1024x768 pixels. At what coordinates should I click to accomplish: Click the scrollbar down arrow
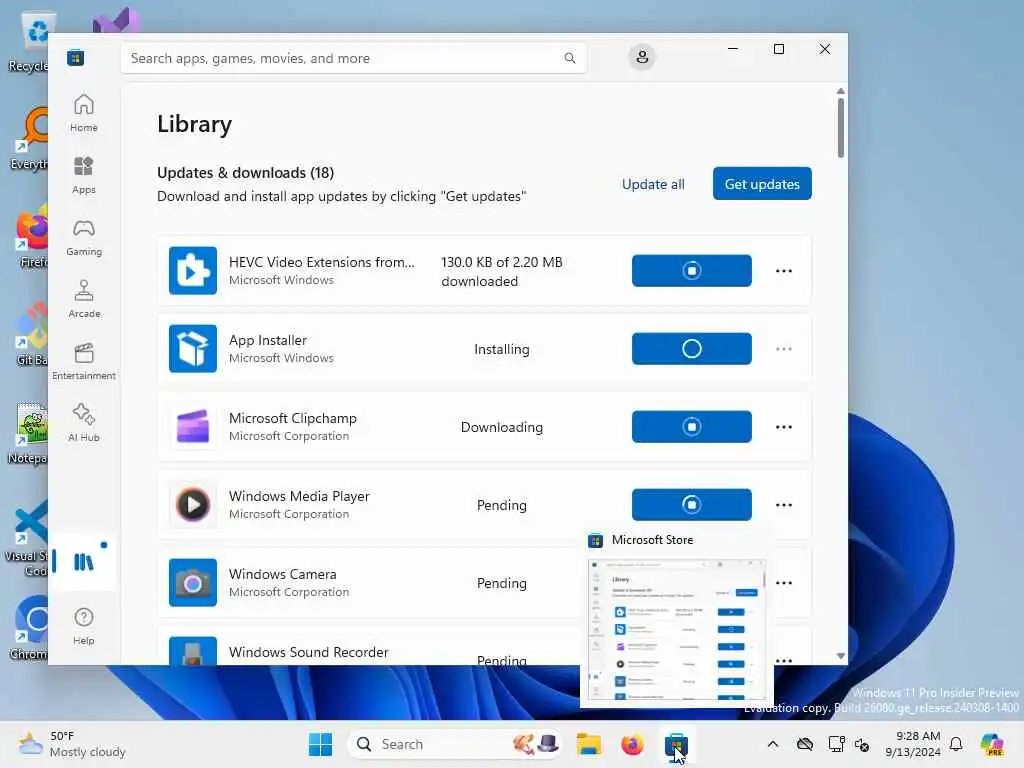(x=840, y=656)
